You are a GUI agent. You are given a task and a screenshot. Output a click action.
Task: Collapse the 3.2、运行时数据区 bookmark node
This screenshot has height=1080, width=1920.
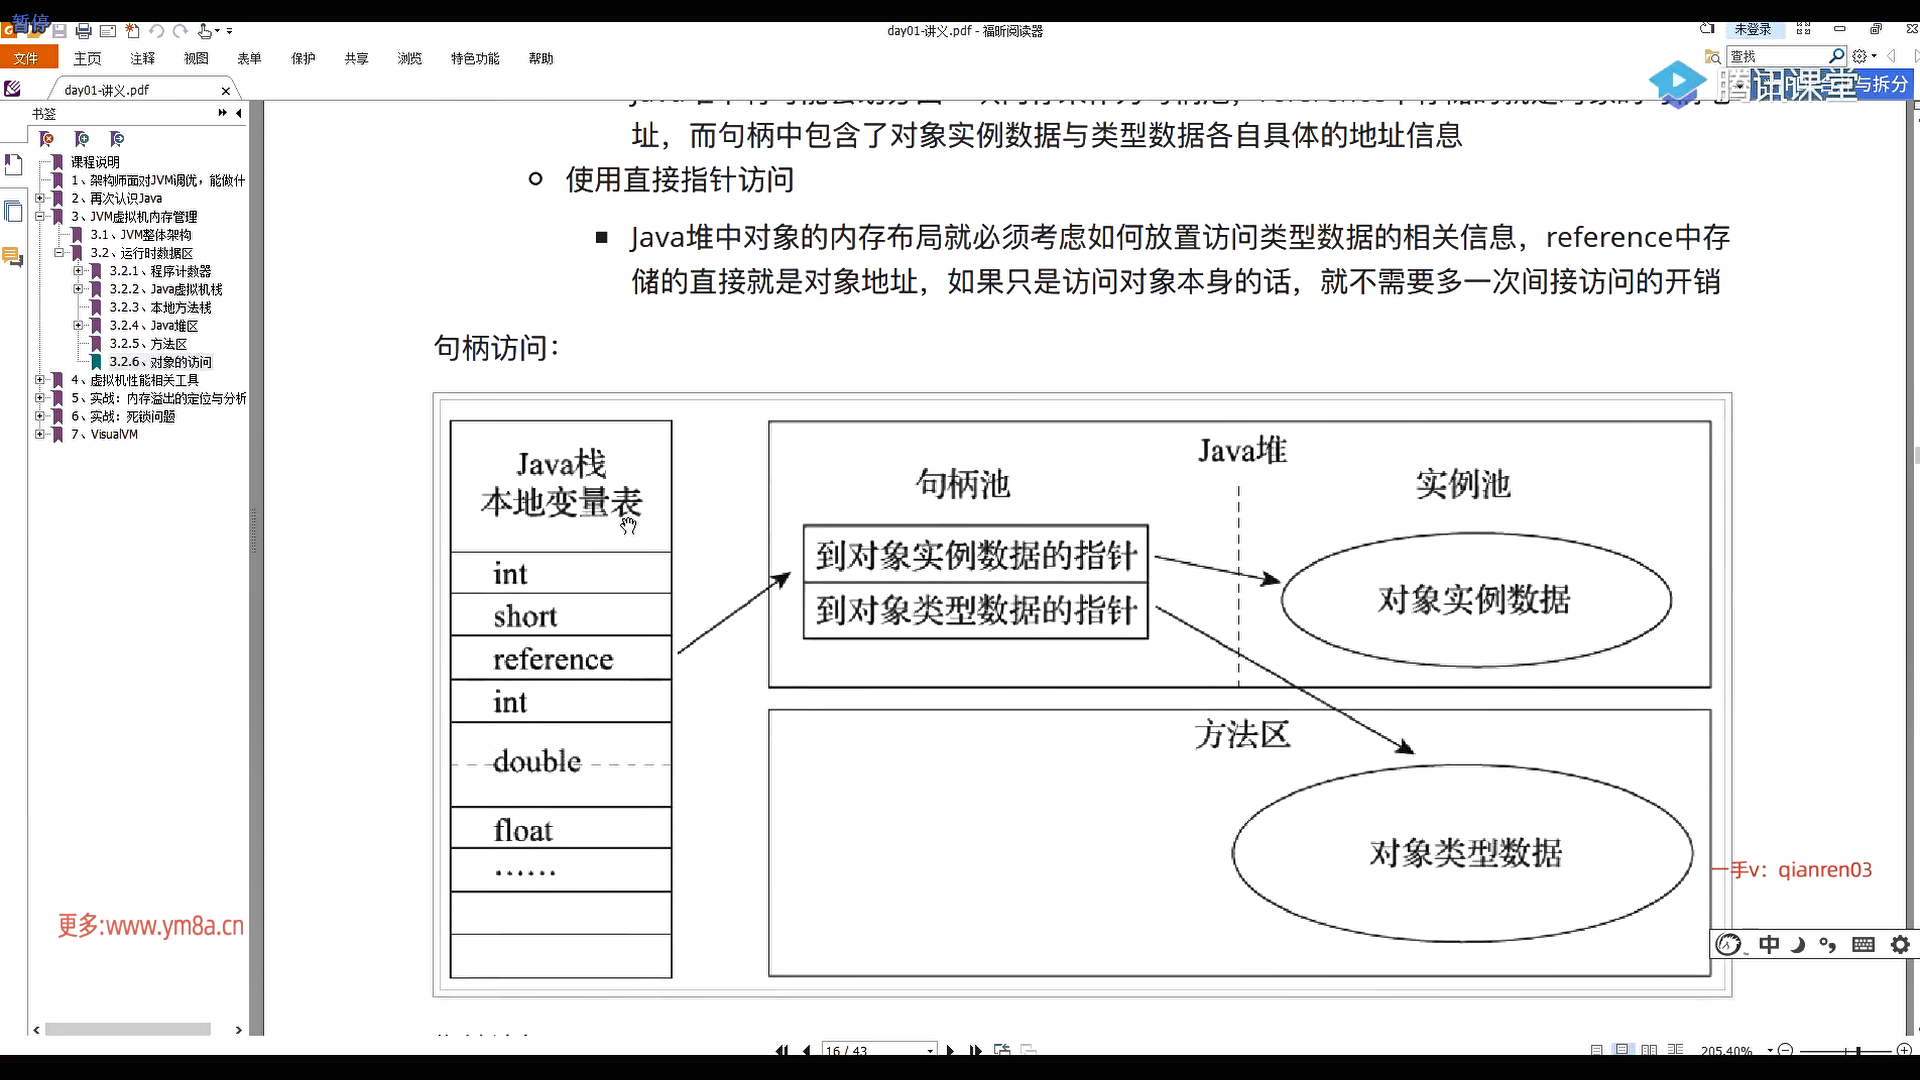coord(59,253)
